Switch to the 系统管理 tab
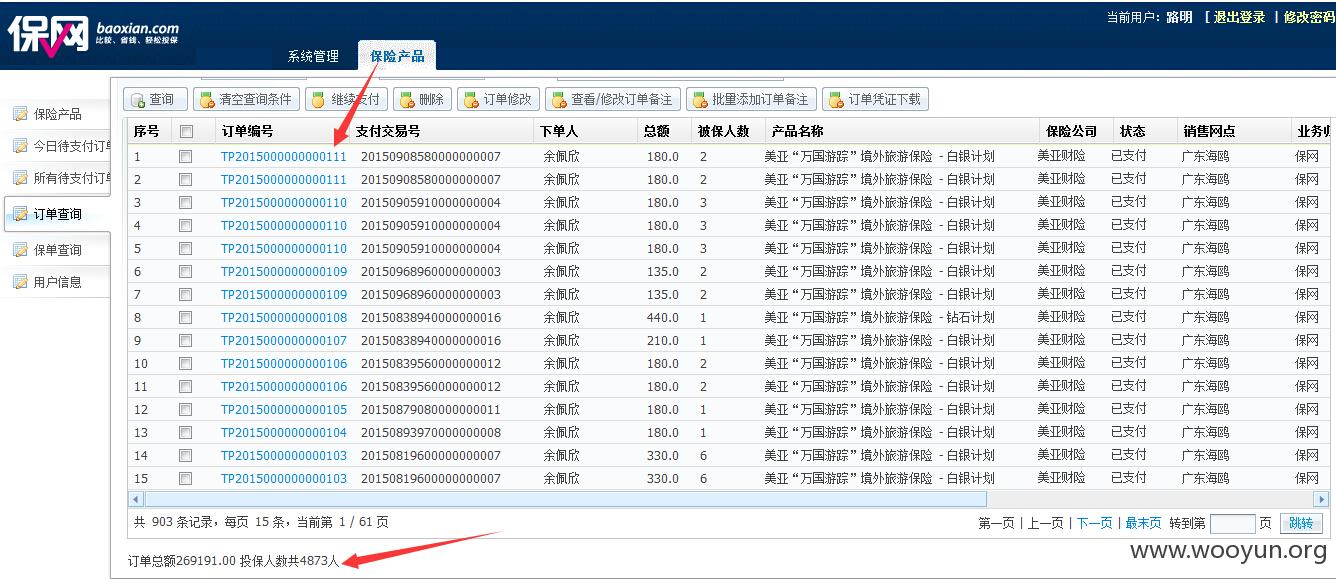Viewport: 1336px width, 579px height. point(313,56)
